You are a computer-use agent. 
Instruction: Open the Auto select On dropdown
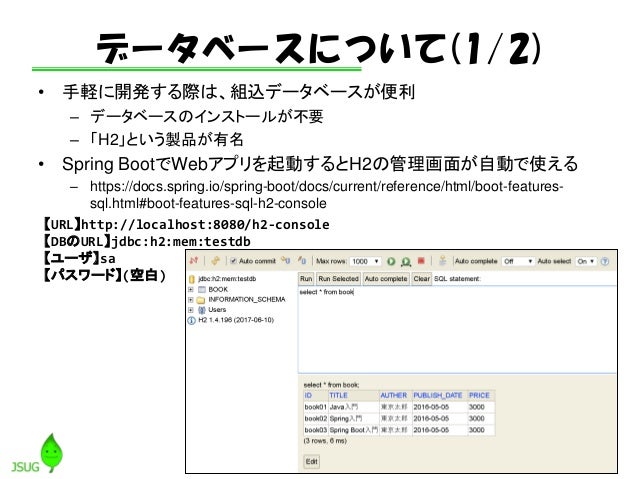pos(586,261)
